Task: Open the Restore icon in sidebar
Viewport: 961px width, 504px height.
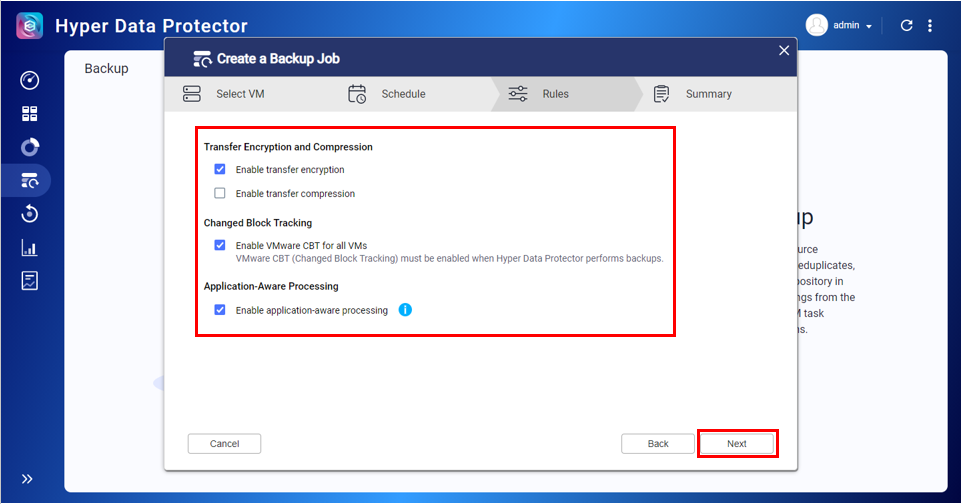Action: (x=29, y=214)
